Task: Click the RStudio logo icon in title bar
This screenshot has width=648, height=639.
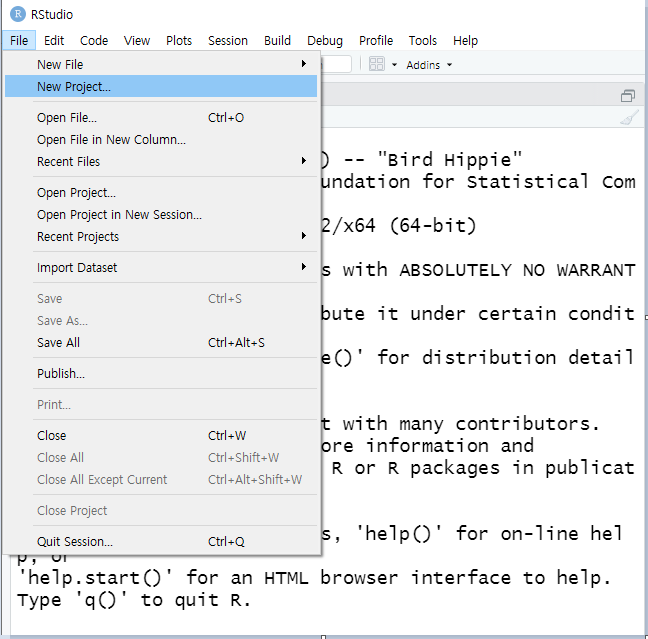Action: [x=18, y=14]
